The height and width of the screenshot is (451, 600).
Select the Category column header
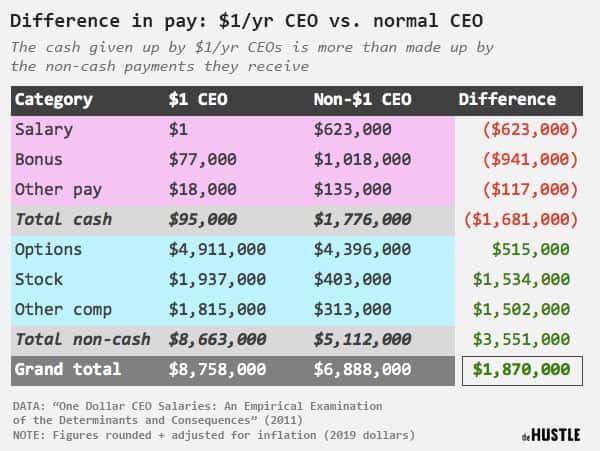pos(54,100)
